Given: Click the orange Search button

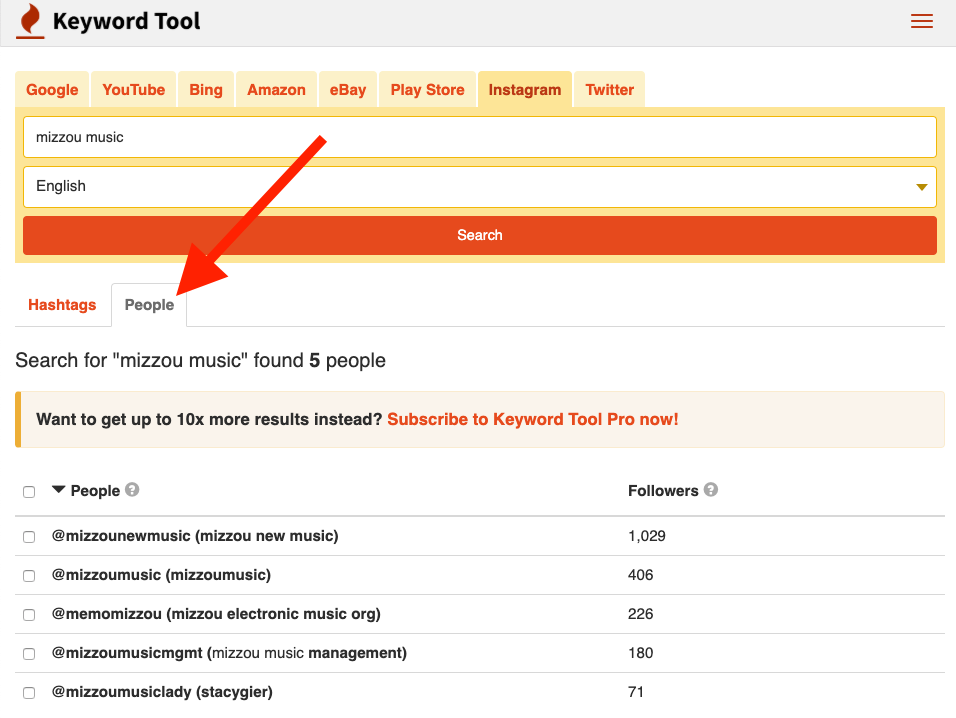Looking at the screenshot, I should (480, 235).
